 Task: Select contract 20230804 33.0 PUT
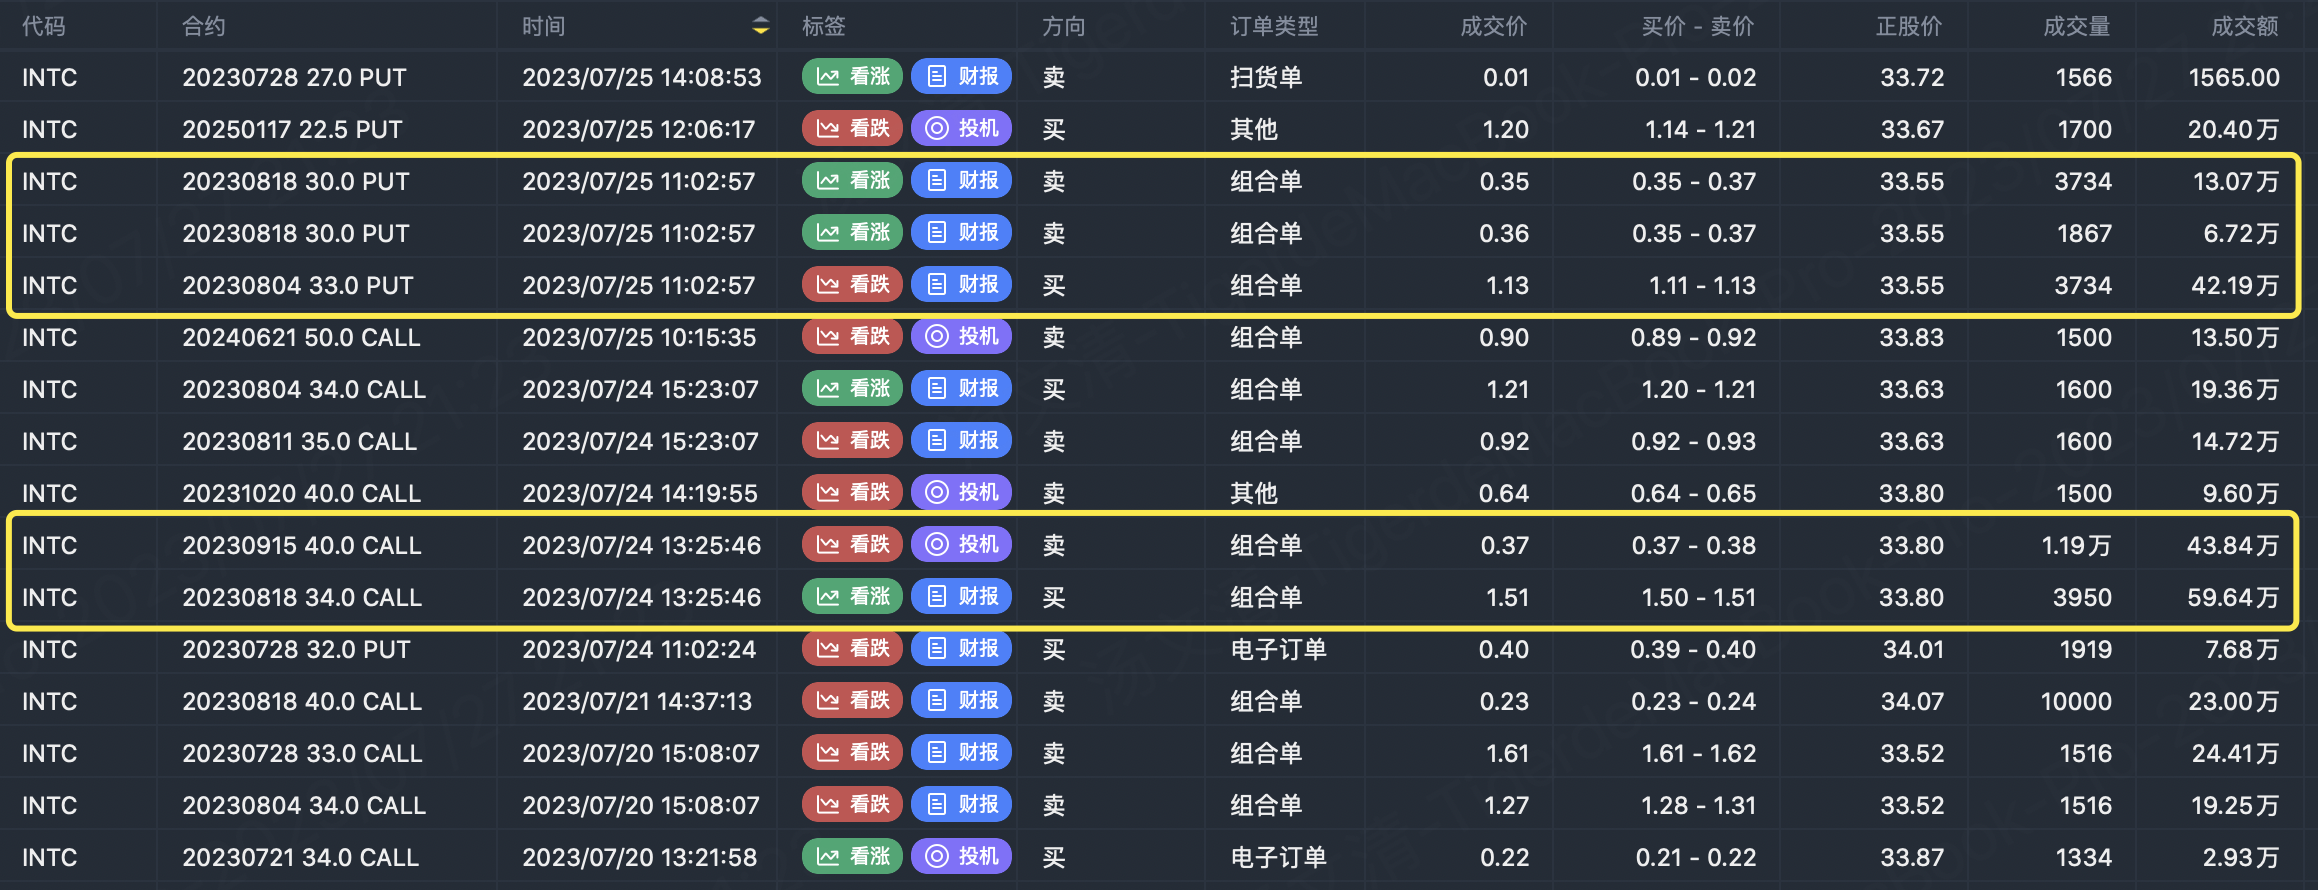pyautogui.click(x=298, y=285)
